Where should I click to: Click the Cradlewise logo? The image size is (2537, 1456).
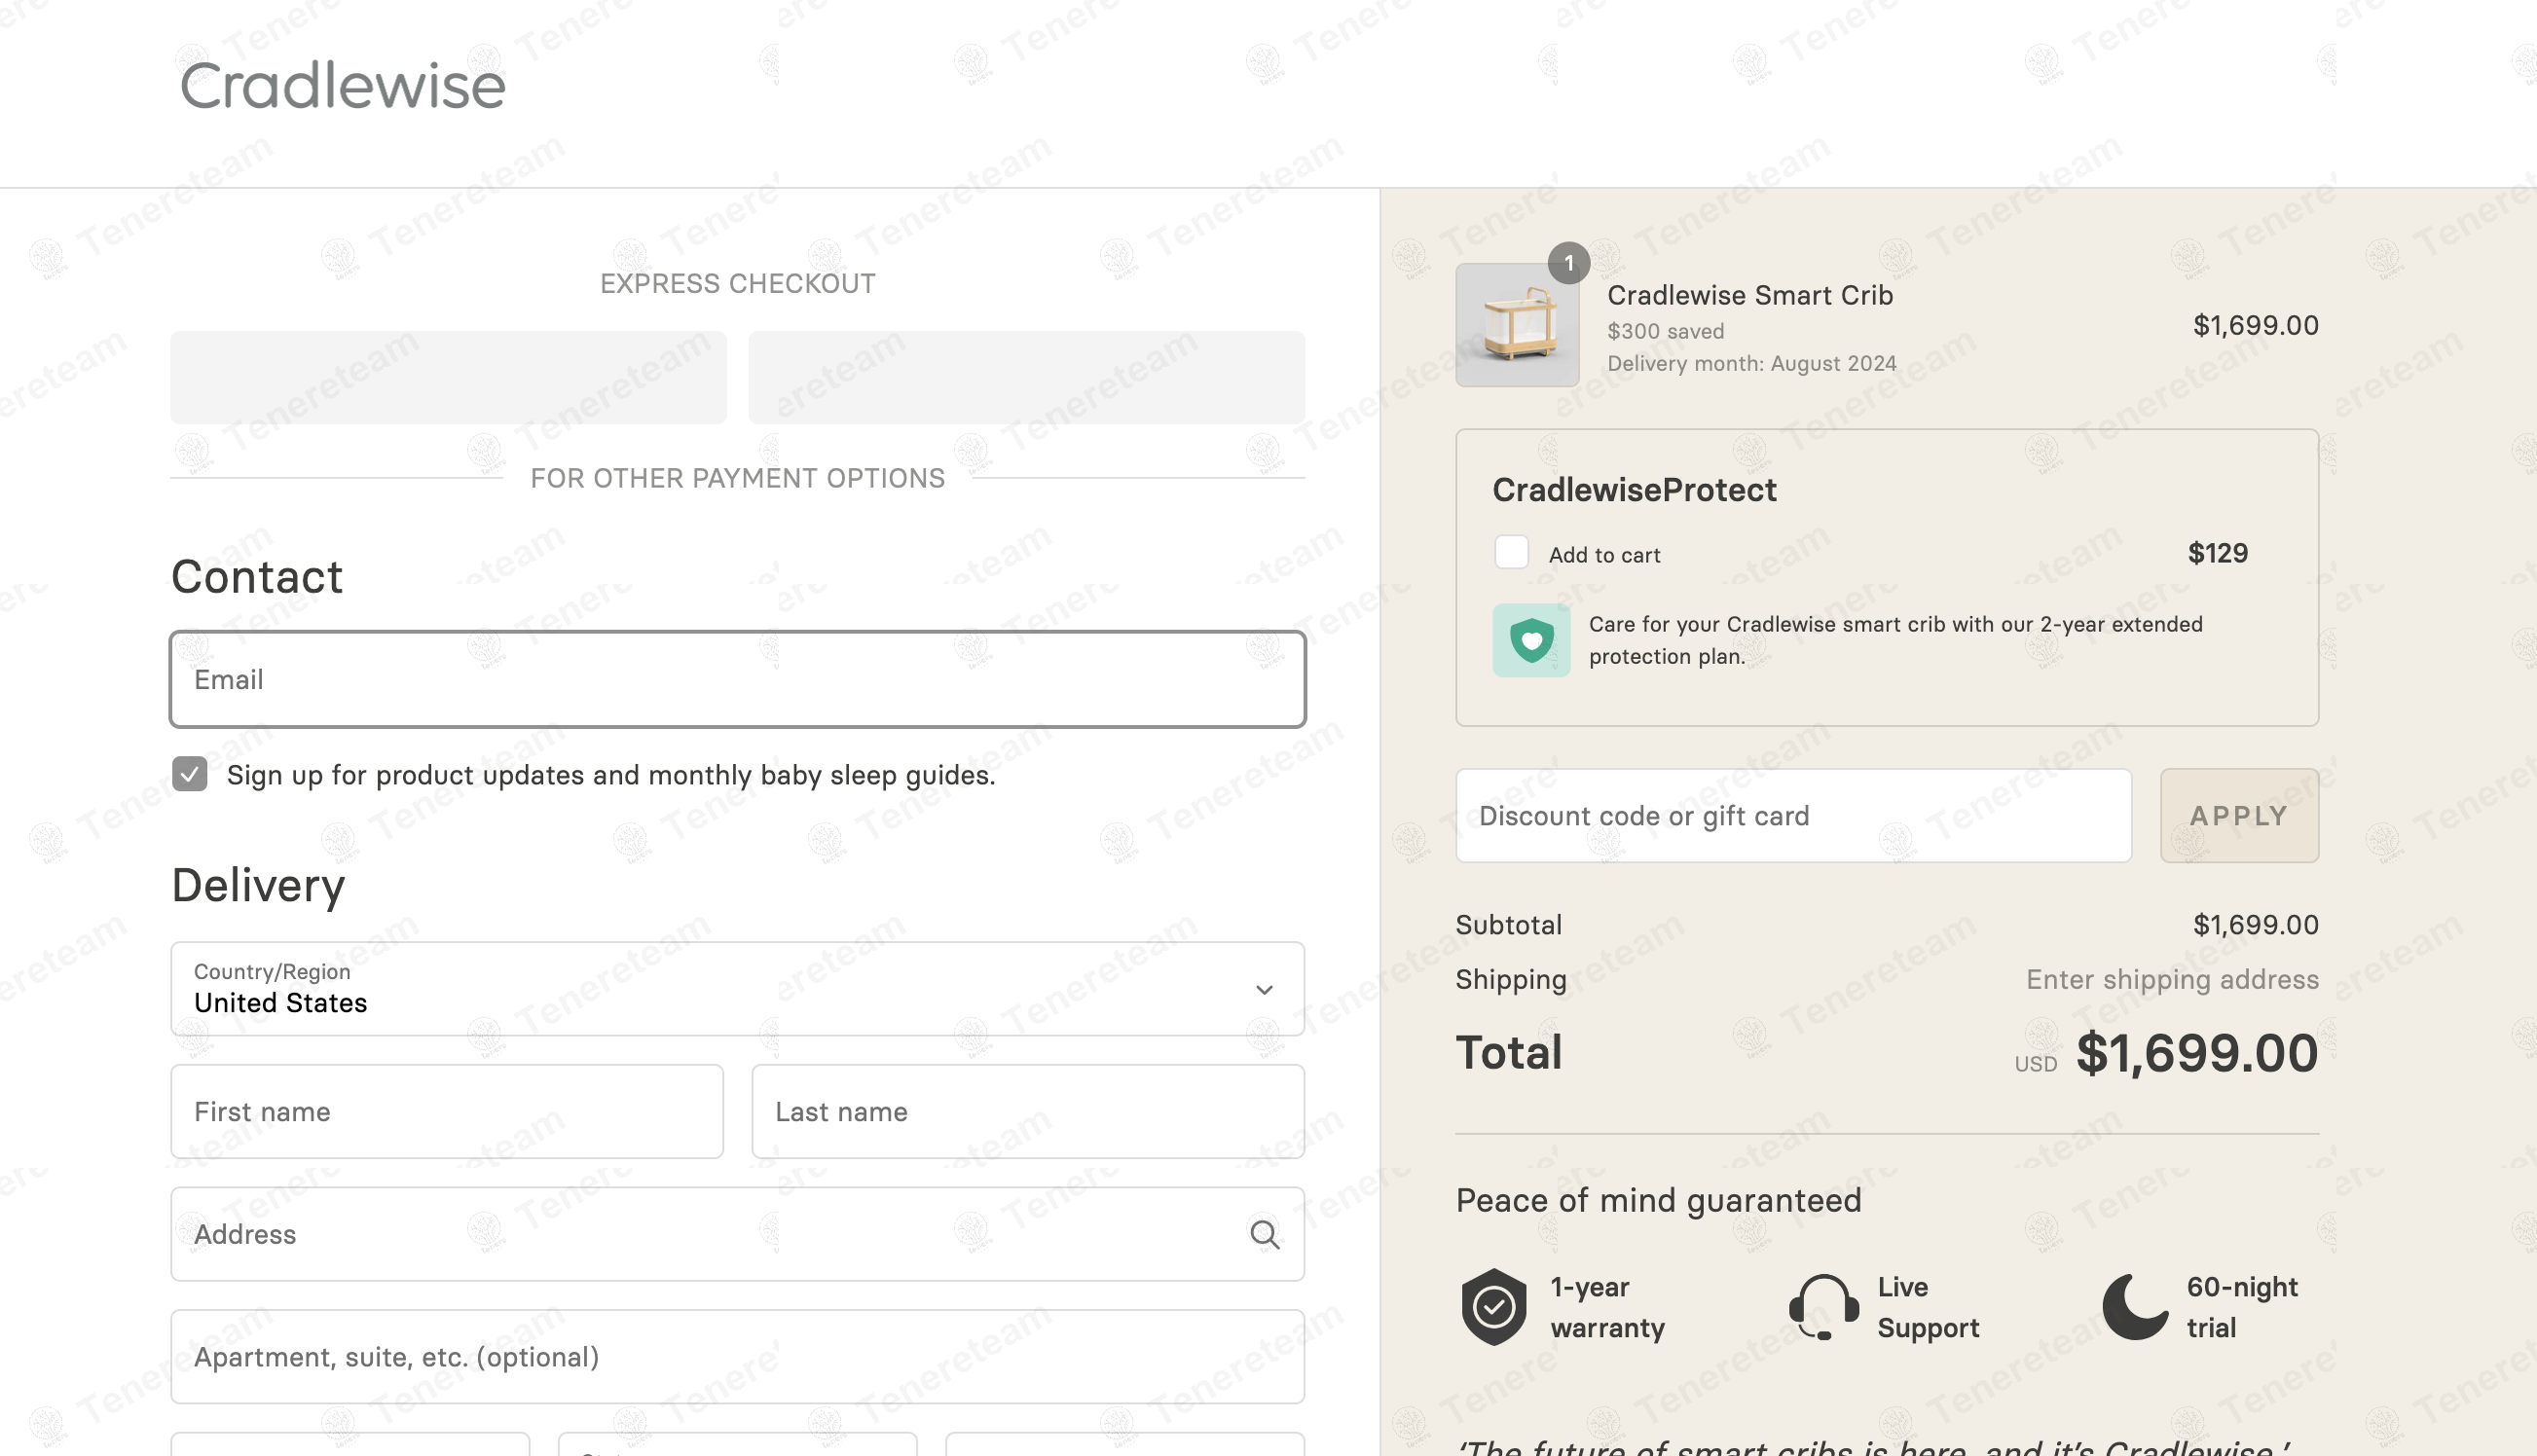(x=342, y=85)
